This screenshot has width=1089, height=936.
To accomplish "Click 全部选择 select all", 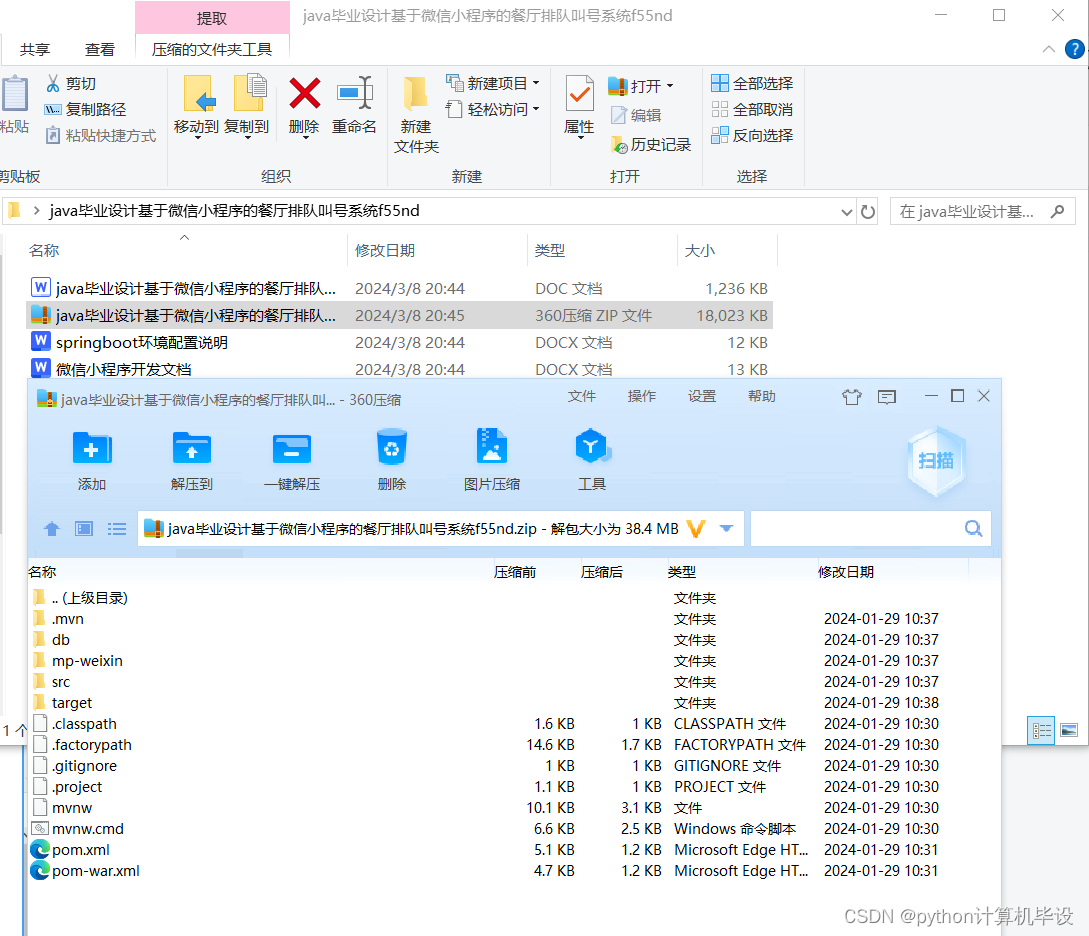I will [752, 83].
